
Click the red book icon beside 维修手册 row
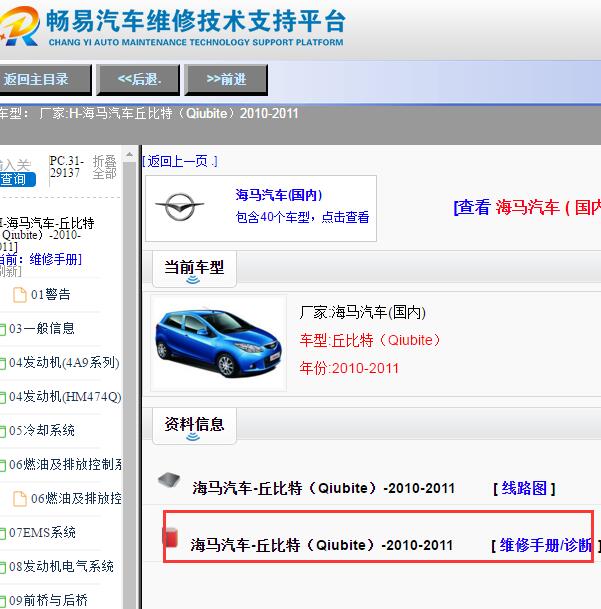click(170, 538)
